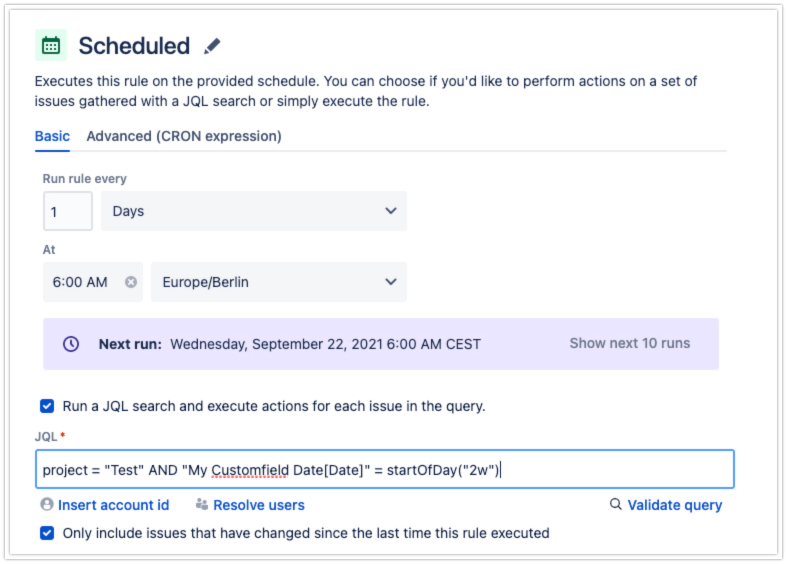Click the Insert account id link
787x564 pixels.
tap(113, 505)
